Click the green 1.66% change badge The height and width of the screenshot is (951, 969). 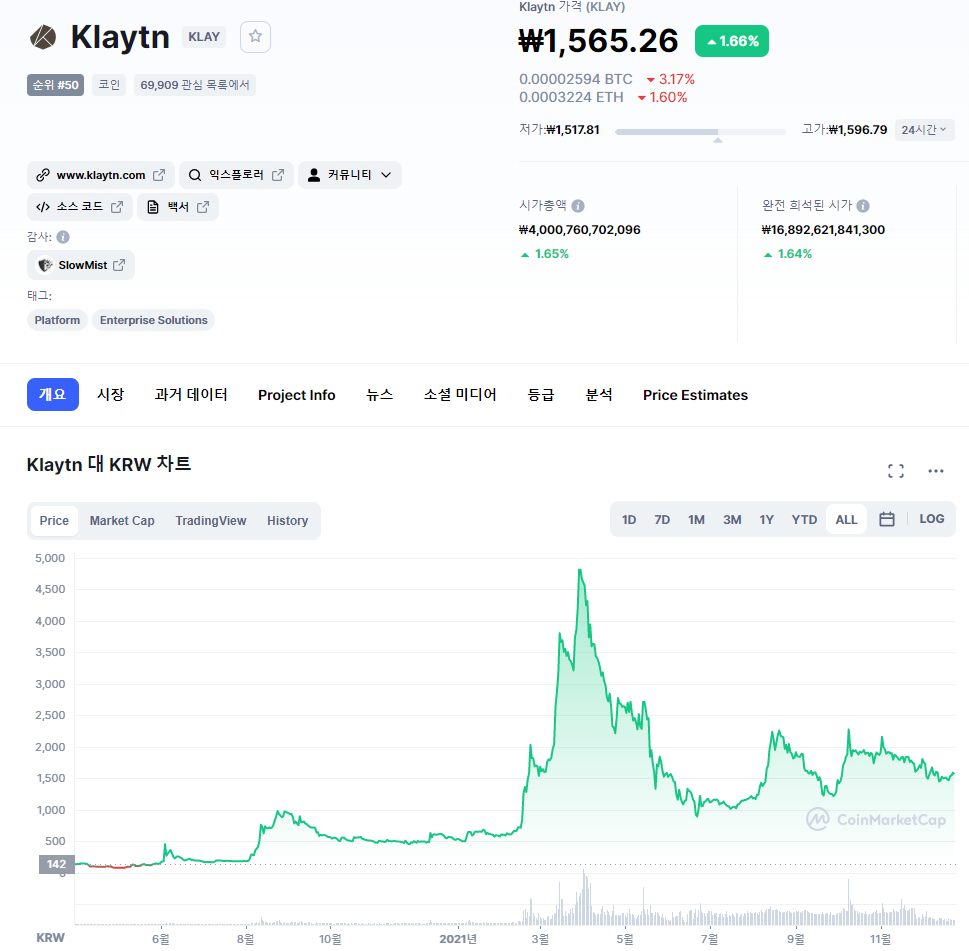(x=732, y=41)
